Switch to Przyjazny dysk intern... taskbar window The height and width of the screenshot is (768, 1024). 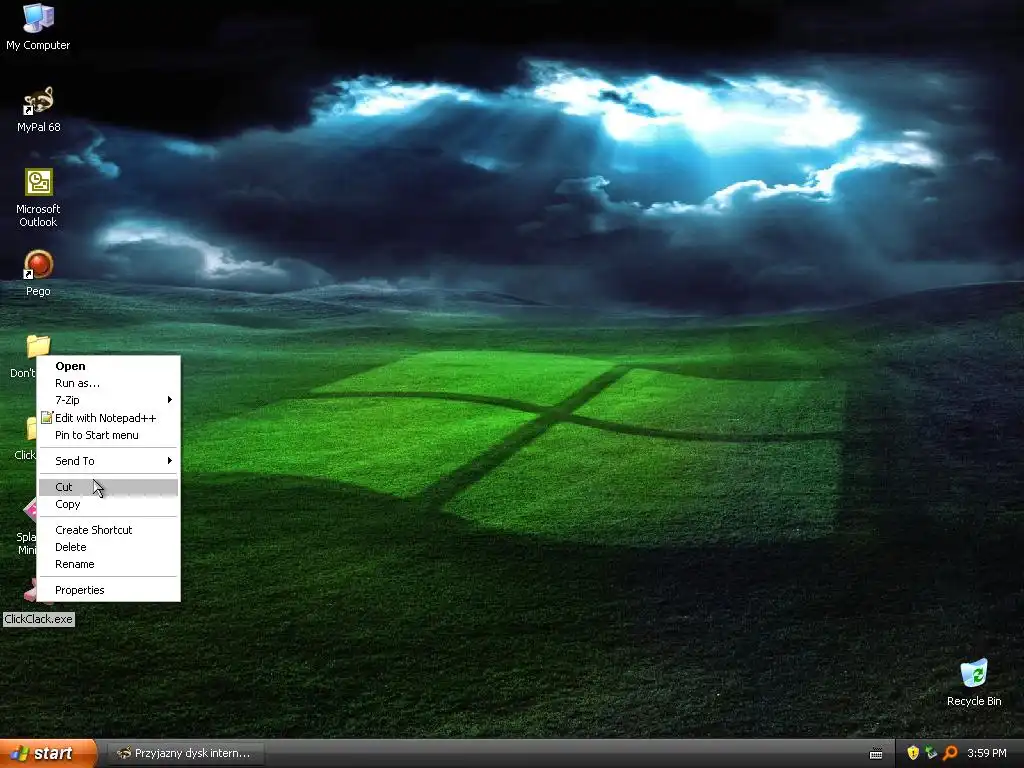pyautogui.click(x=185, y=754)
